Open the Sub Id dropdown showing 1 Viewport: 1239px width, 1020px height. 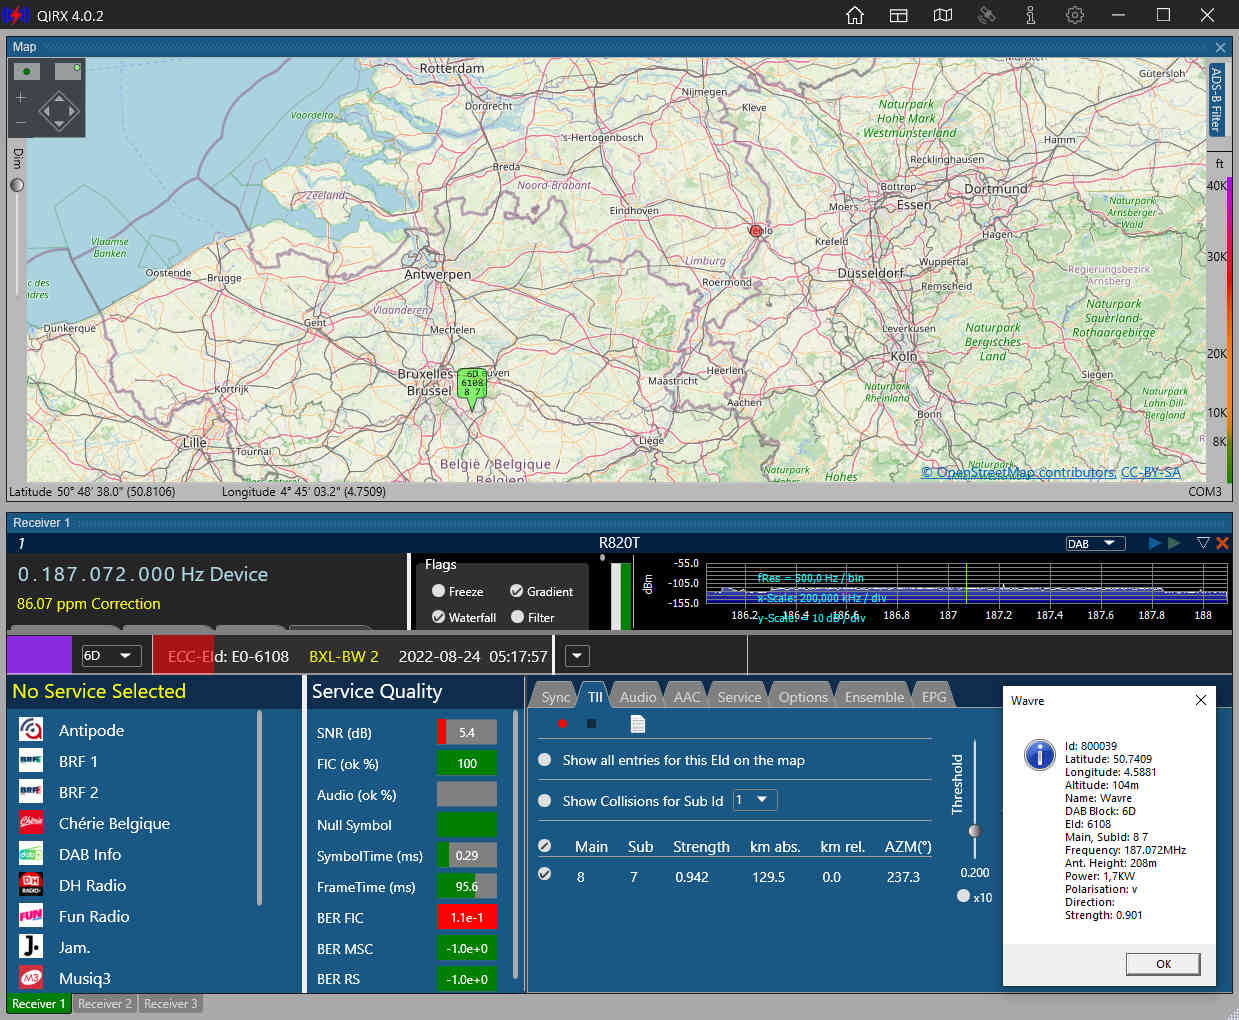tap(755, 800)
